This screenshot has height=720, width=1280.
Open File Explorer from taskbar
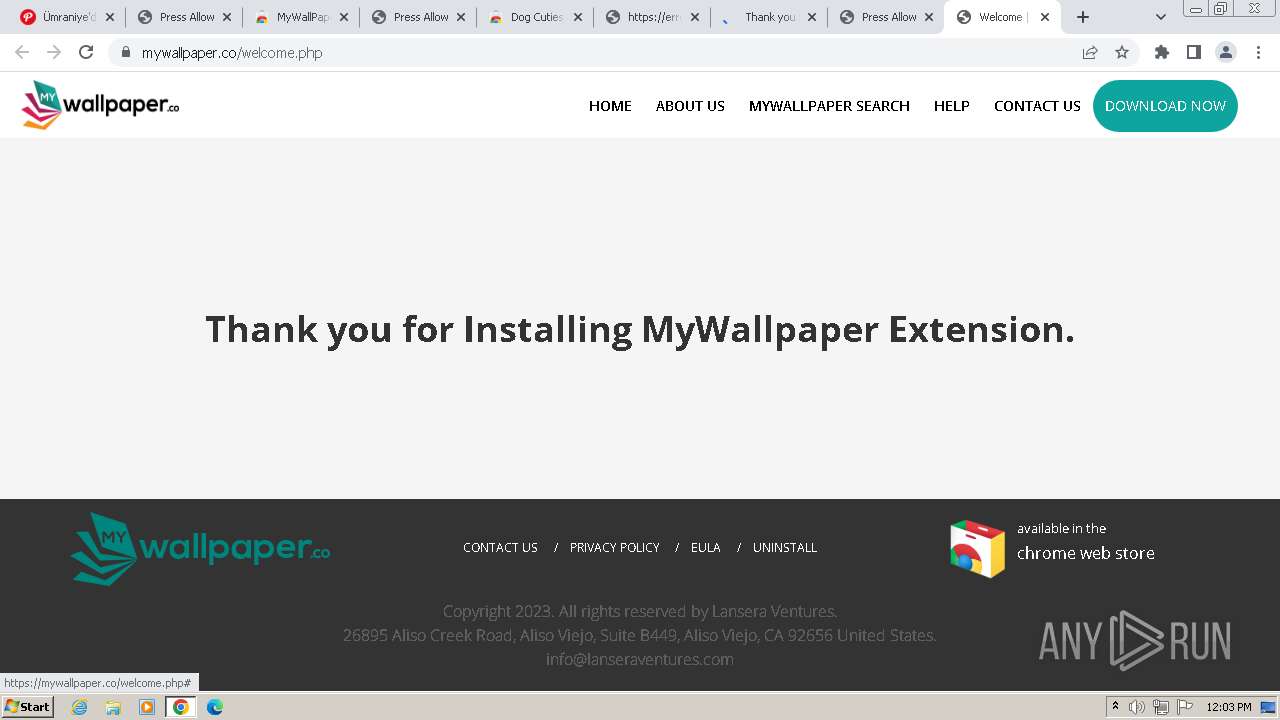click(113, 707)
